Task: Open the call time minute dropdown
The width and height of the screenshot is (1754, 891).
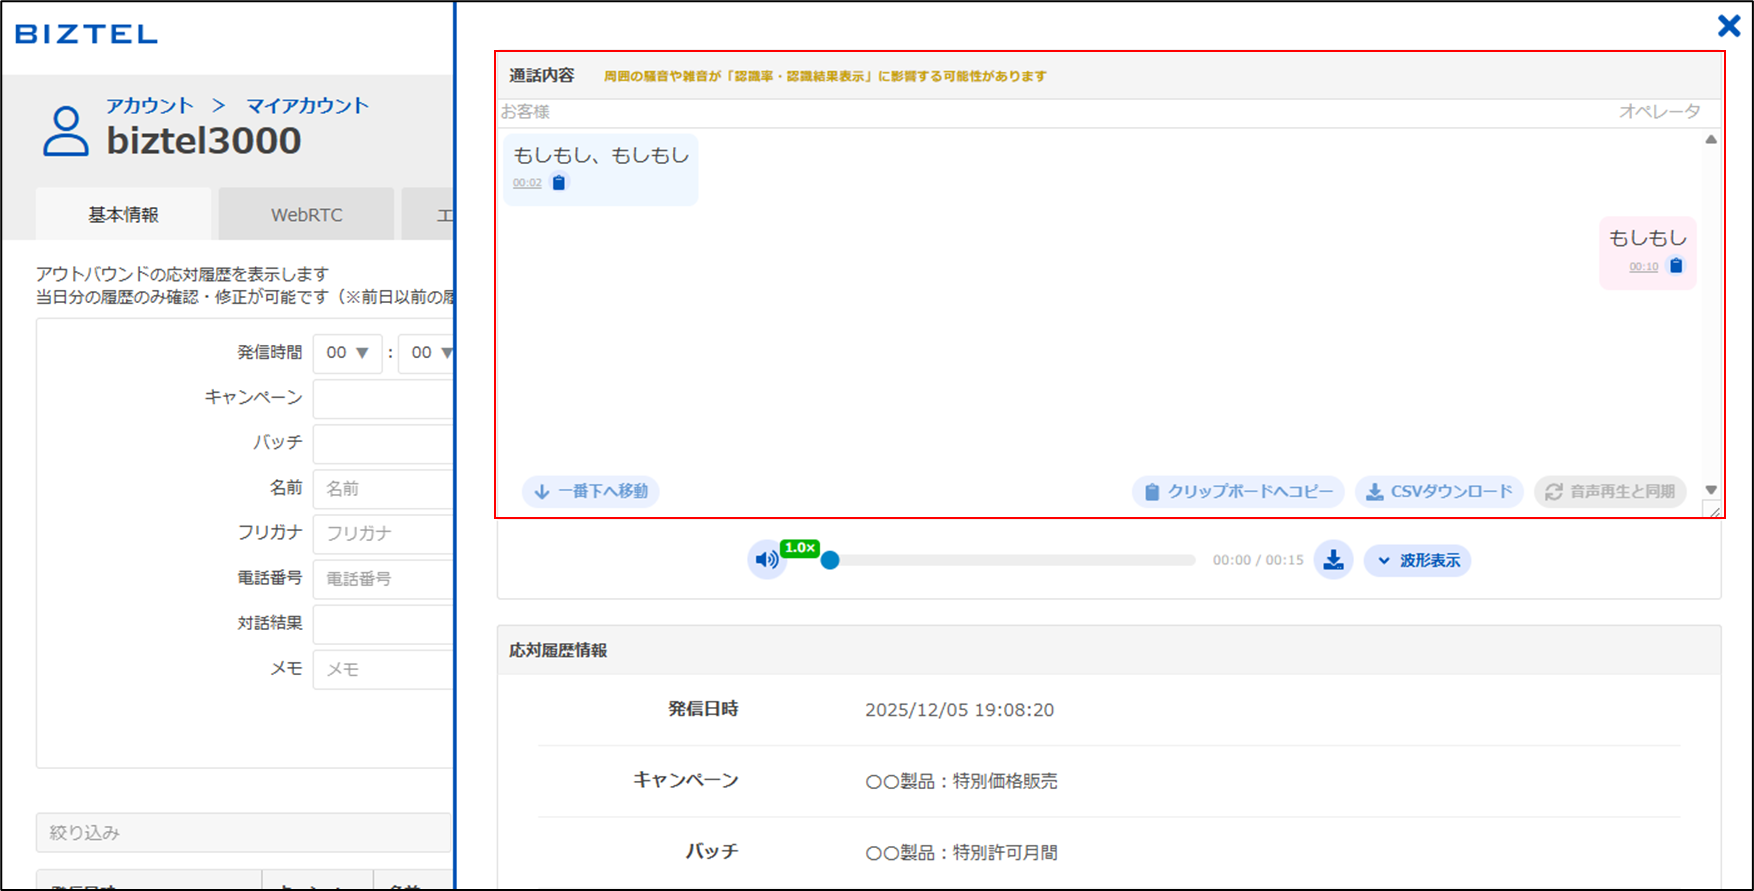Action: tap(428, 353)
